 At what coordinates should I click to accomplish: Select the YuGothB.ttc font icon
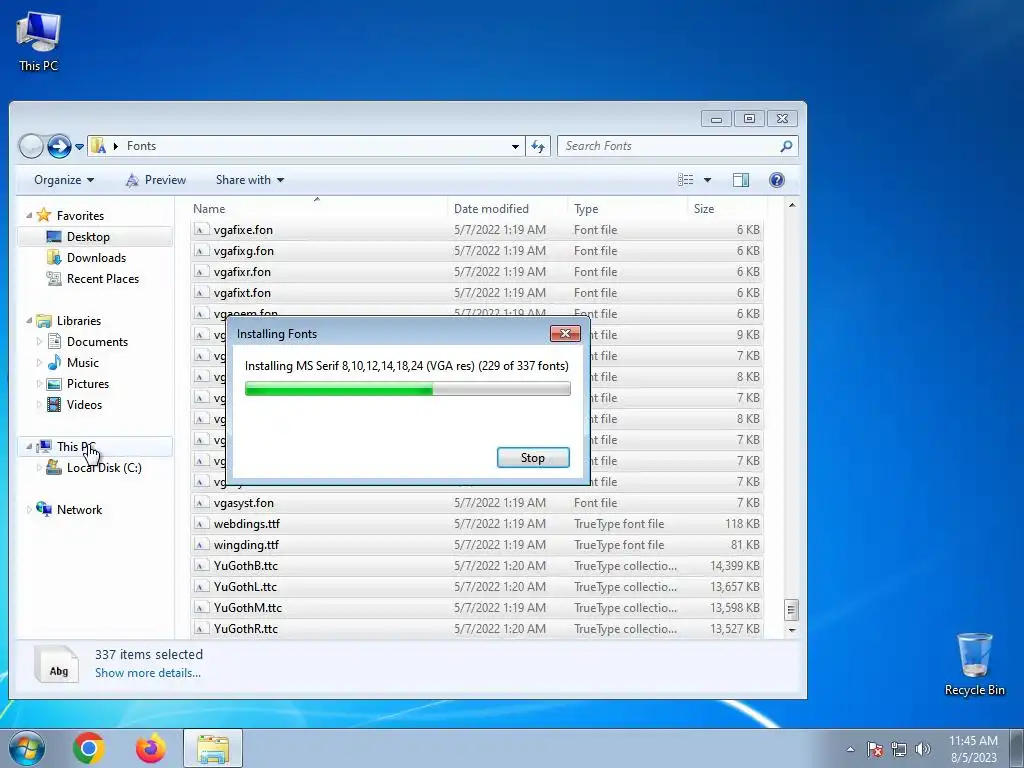(202, 566)
